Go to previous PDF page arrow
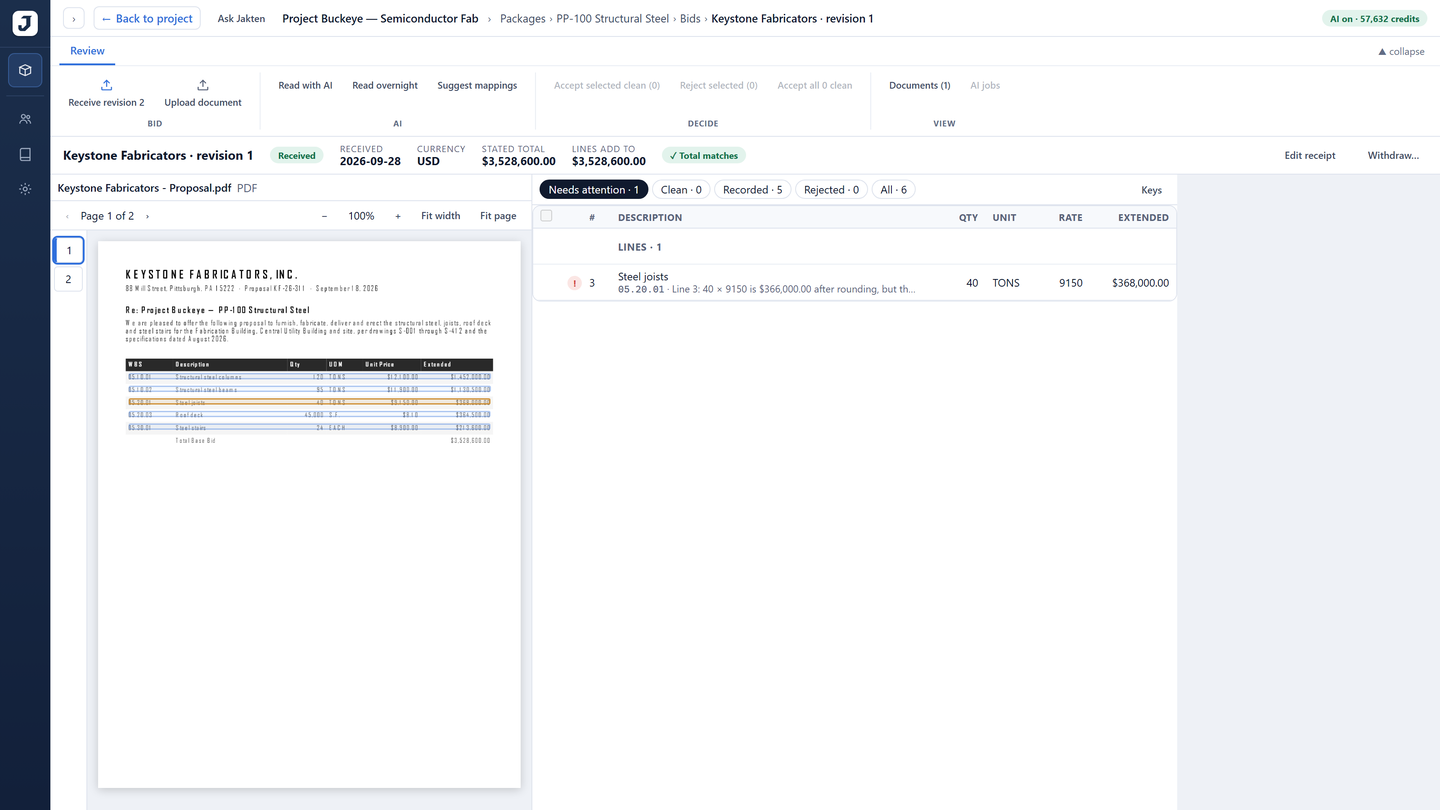The height and width of the screenshot is (810, 1440). click(68, 216)
